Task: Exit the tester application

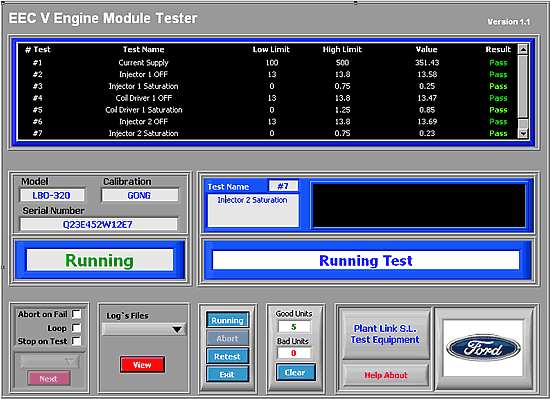Action: coord(227,374)
